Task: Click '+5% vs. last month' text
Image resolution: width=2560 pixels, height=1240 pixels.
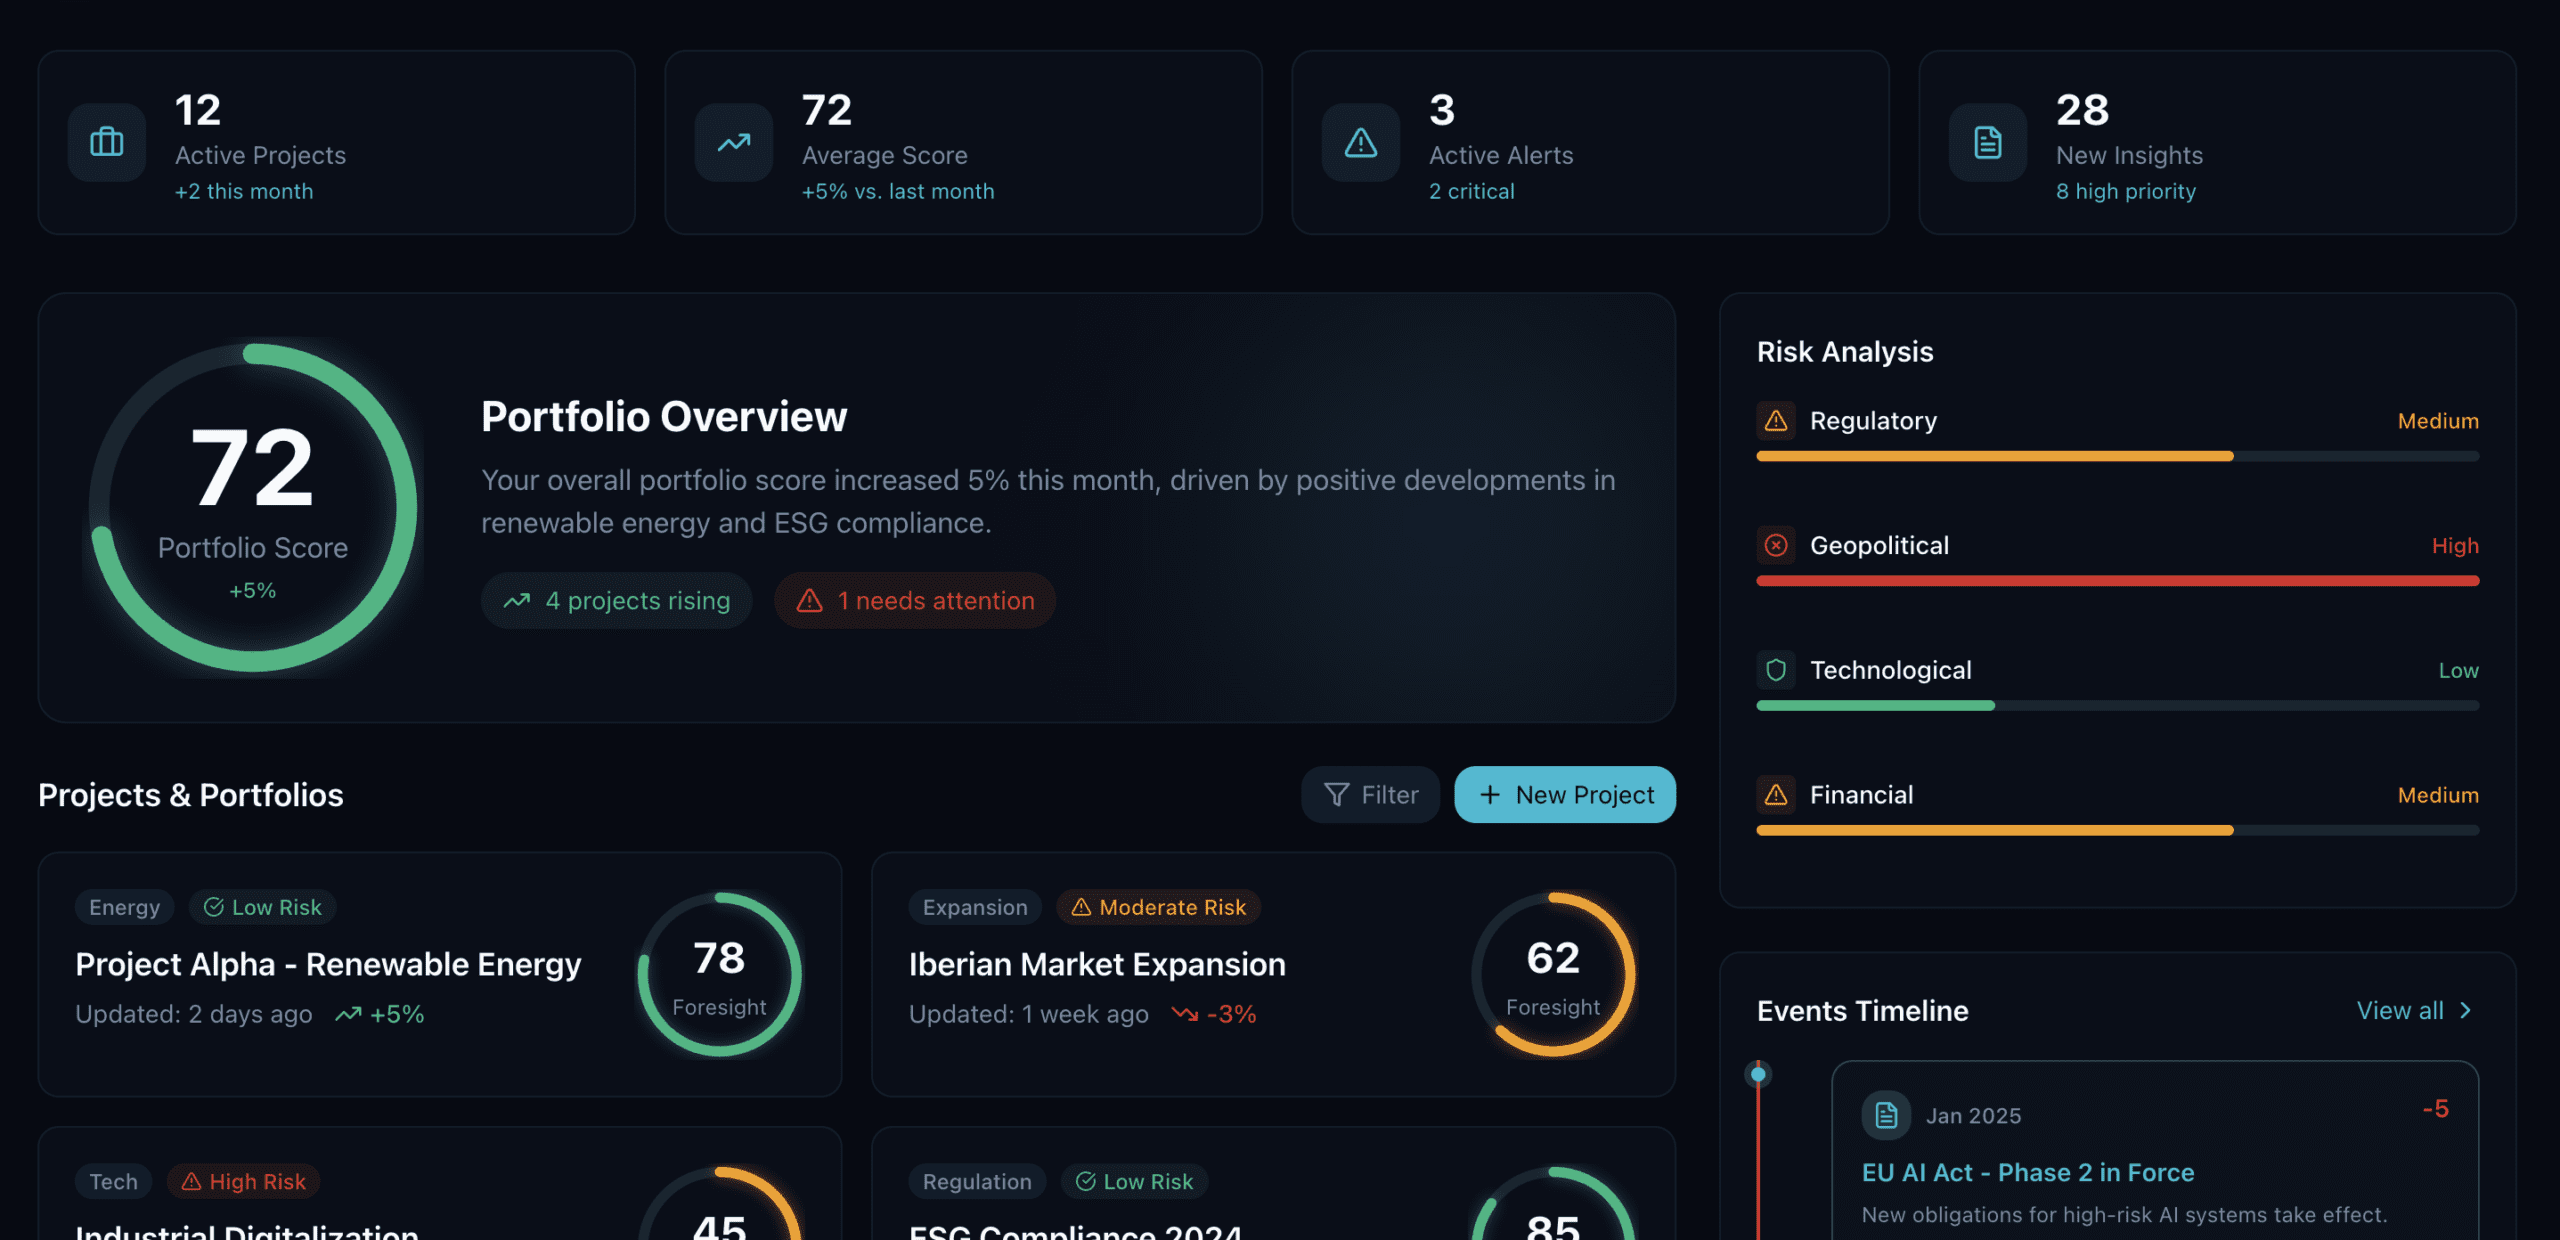Action: 898,191
